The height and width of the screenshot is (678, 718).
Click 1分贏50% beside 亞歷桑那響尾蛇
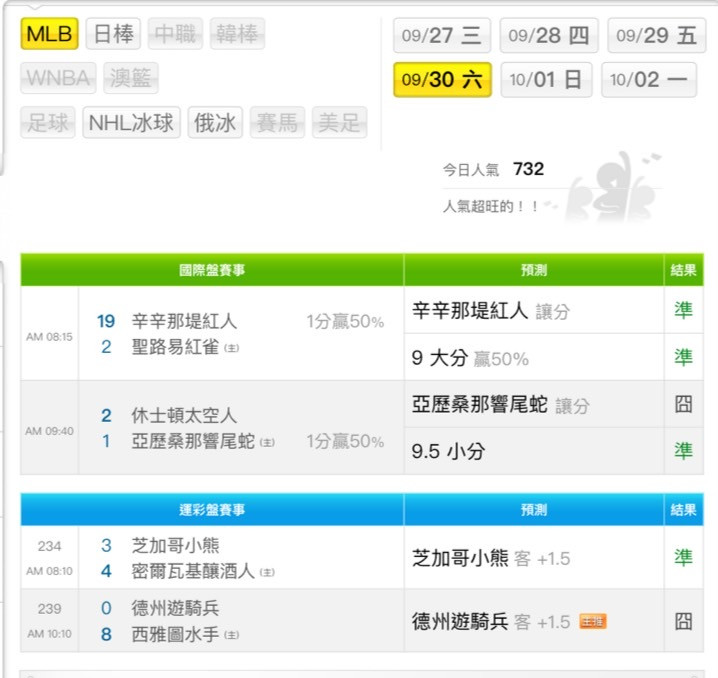click(x=345, y=441)
